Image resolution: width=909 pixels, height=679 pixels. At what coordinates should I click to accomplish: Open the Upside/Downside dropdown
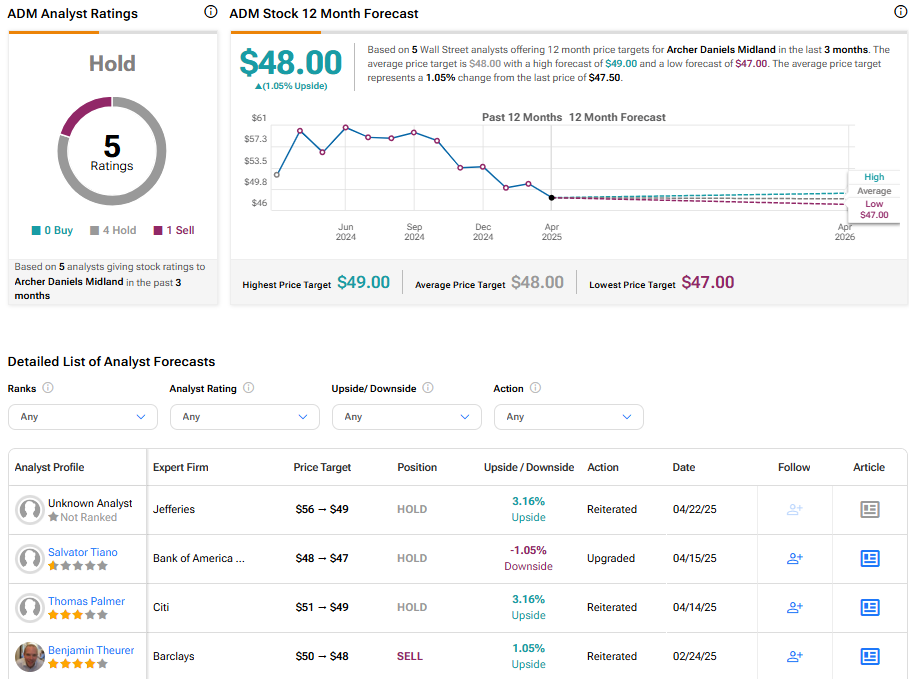click(x=406, y=417)
